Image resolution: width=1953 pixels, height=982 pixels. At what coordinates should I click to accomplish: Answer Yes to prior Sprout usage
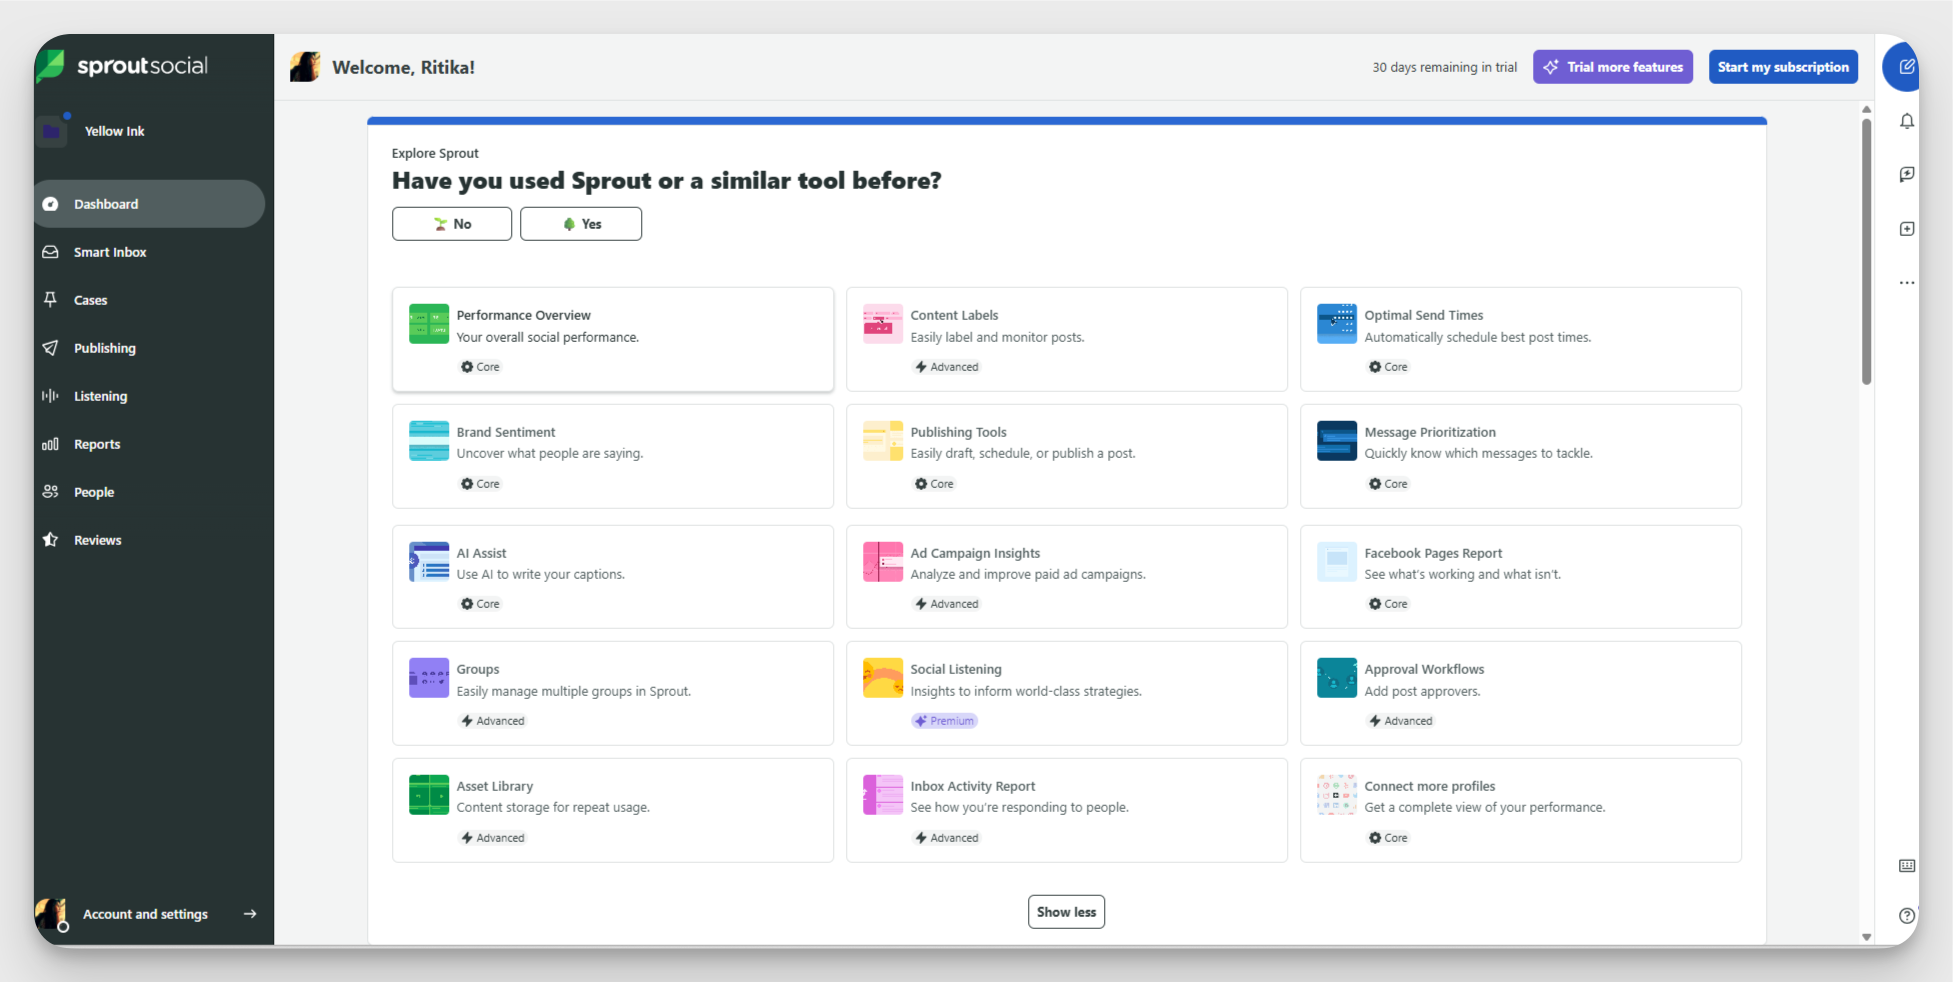pos(581,224)
